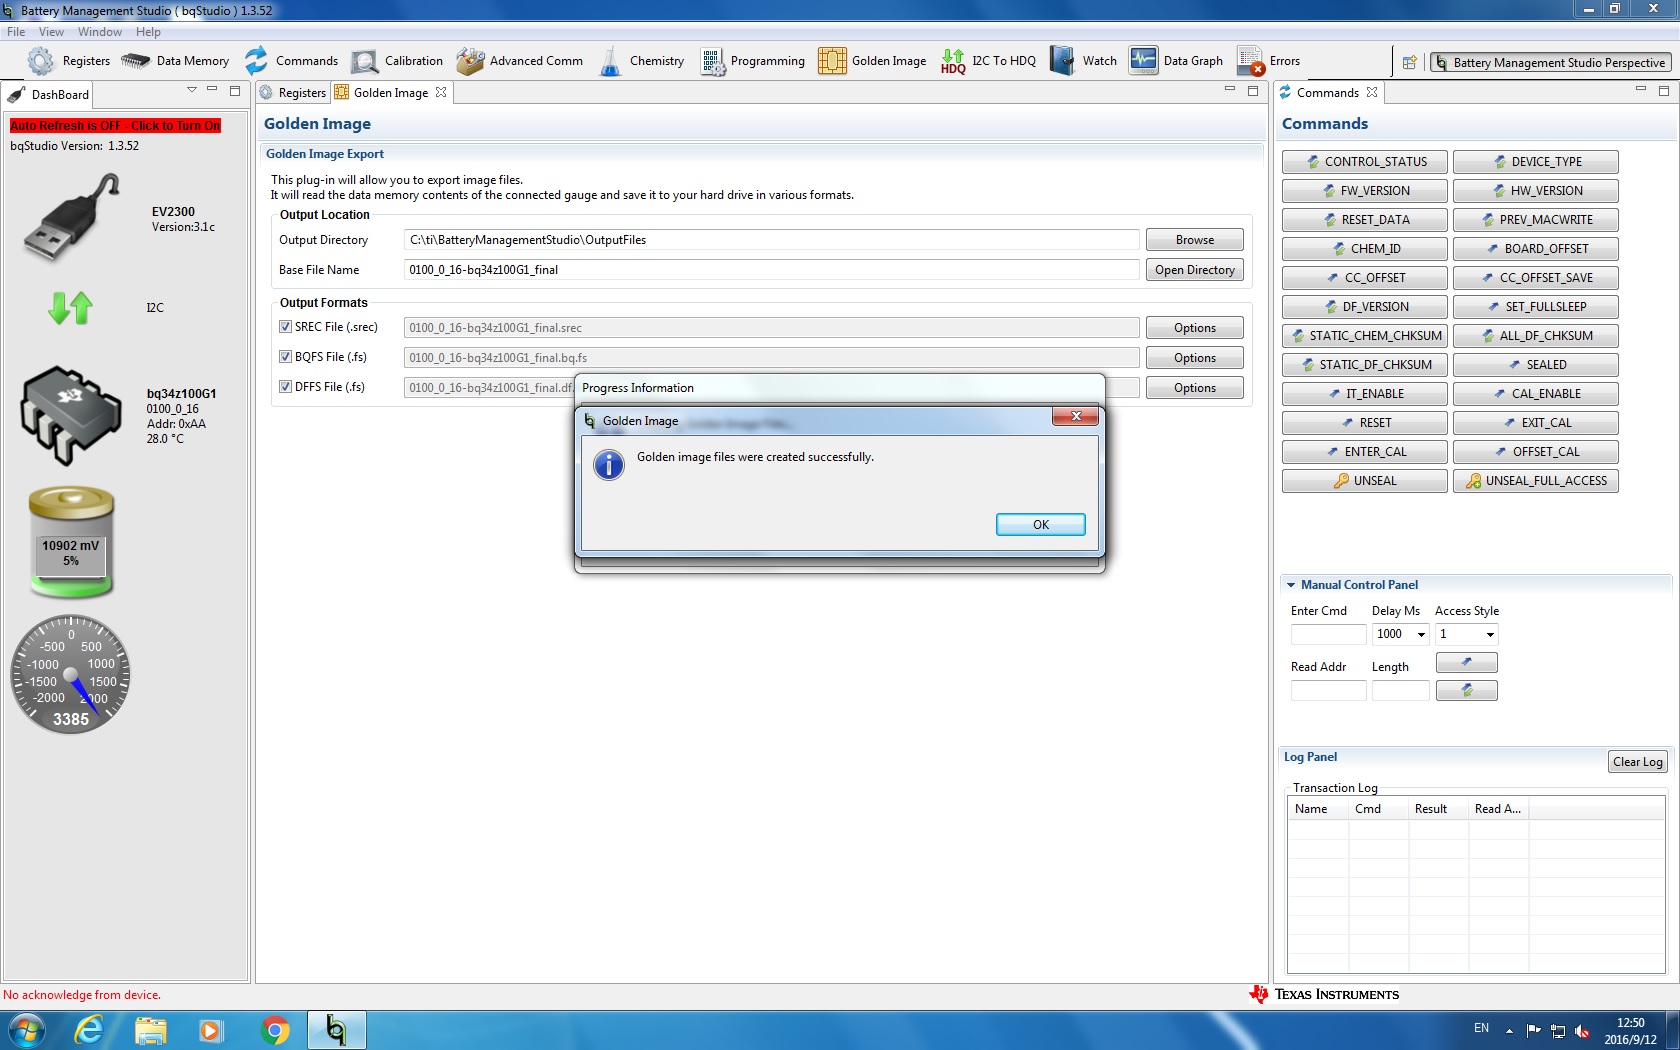
Task: Click the Open Directory button
Action: click(1195, 270)
